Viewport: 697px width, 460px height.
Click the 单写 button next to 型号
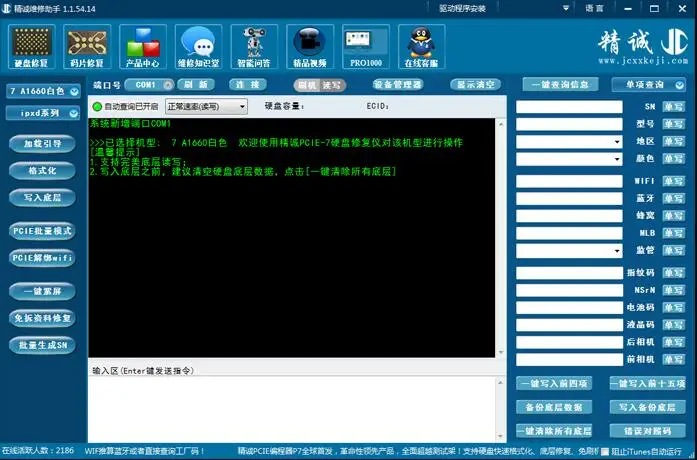tap(674, 124)
